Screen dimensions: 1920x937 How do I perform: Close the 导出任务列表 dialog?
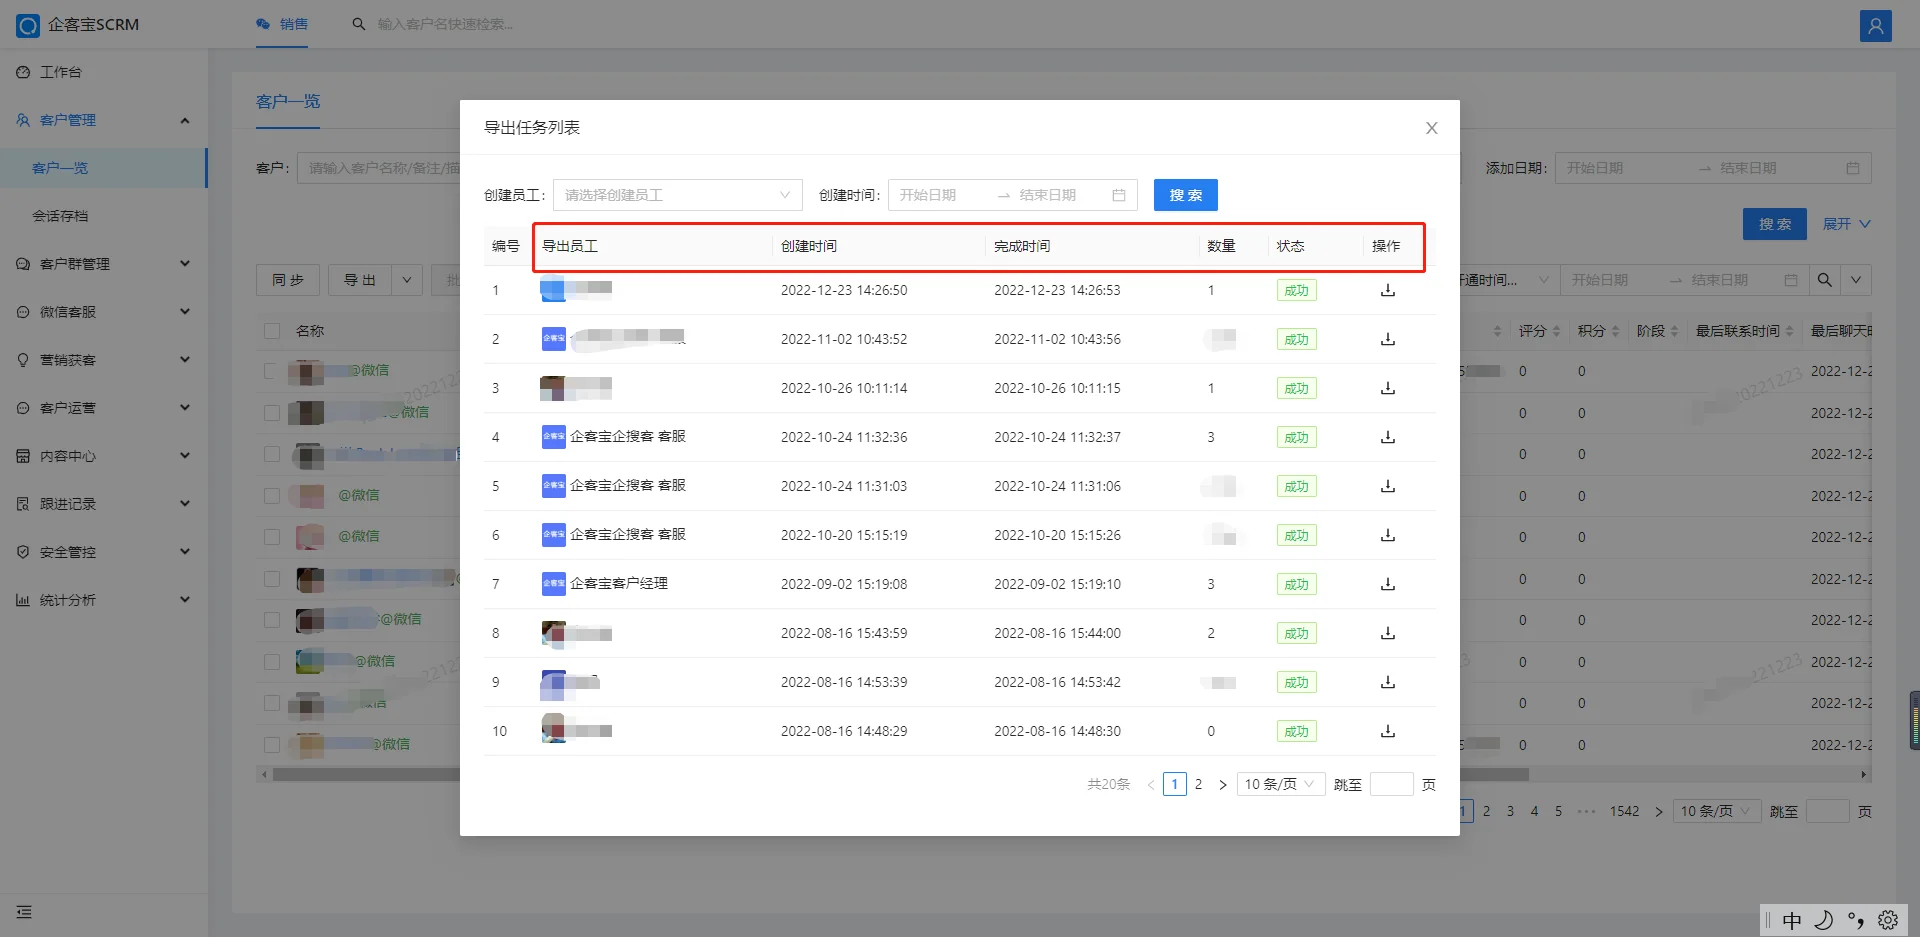coord(1431,128)
